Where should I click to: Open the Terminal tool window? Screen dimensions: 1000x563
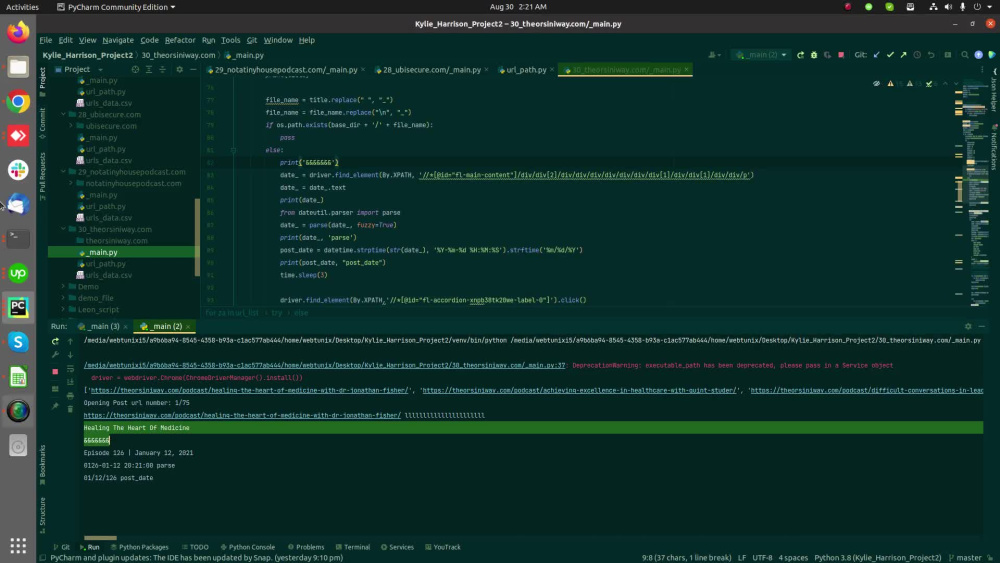[353, 547]
